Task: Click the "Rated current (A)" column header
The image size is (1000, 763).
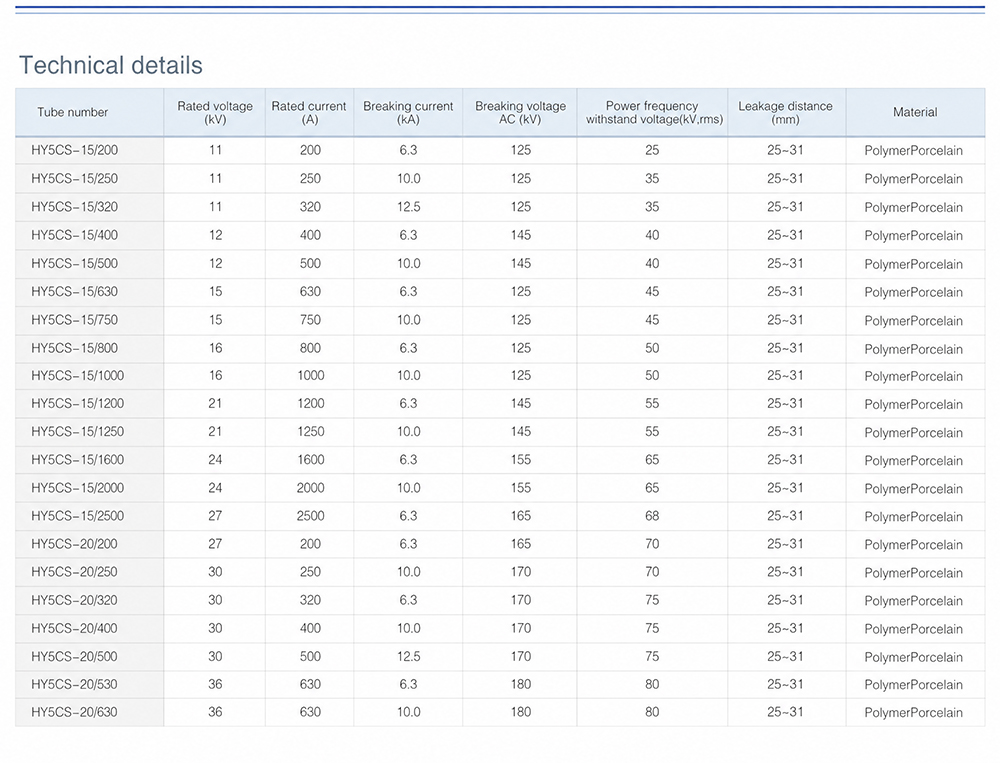Action: [x=309, y=112]
